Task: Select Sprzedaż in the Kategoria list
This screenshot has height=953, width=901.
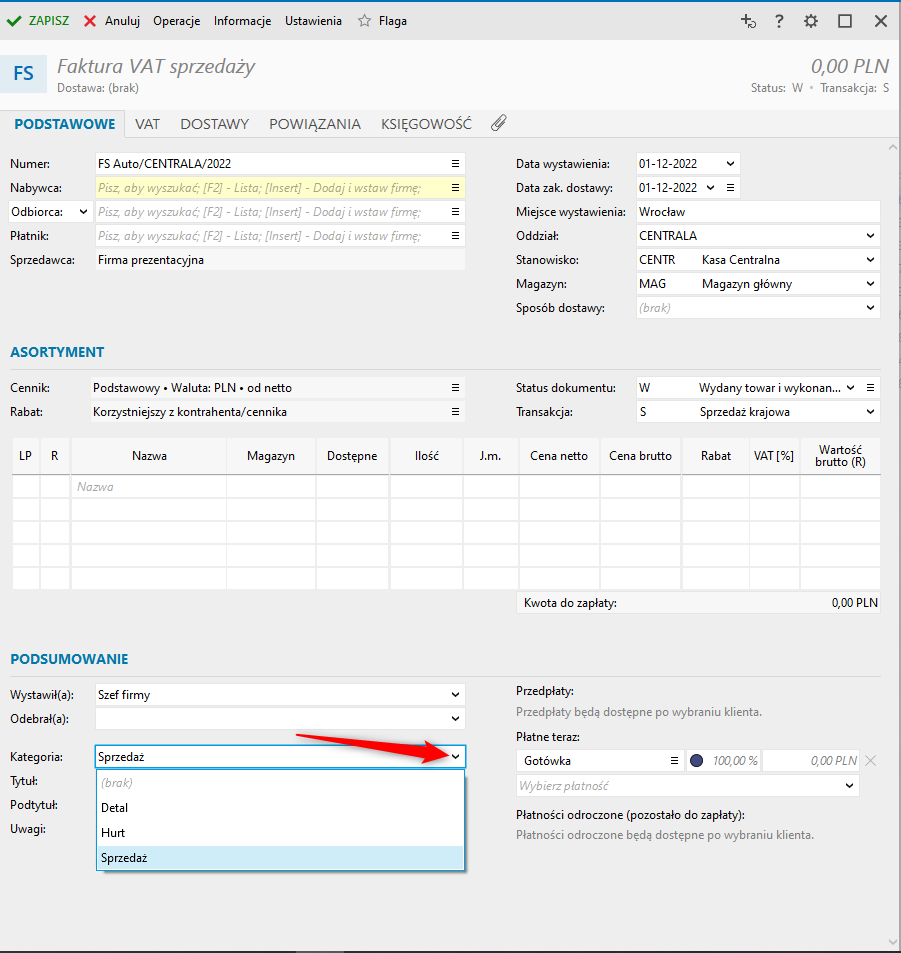Action: pos(280,858)
